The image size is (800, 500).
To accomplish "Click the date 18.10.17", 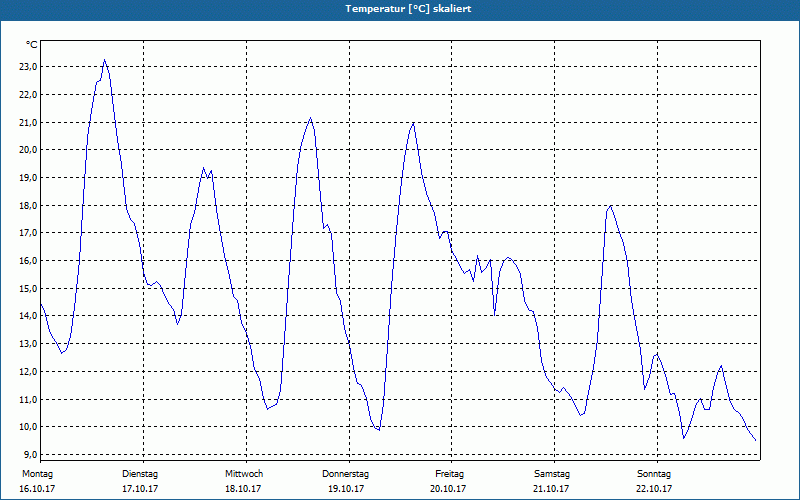I will pyautogui.click(x=243, y=489).
